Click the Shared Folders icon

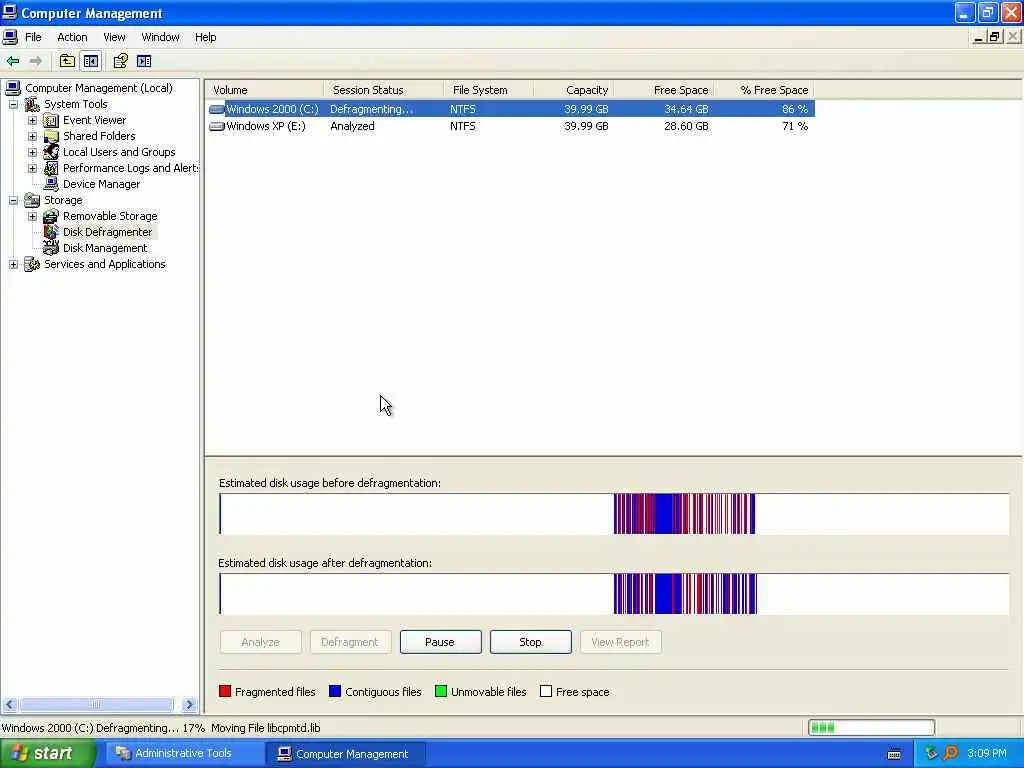click(x=51, y=136)
